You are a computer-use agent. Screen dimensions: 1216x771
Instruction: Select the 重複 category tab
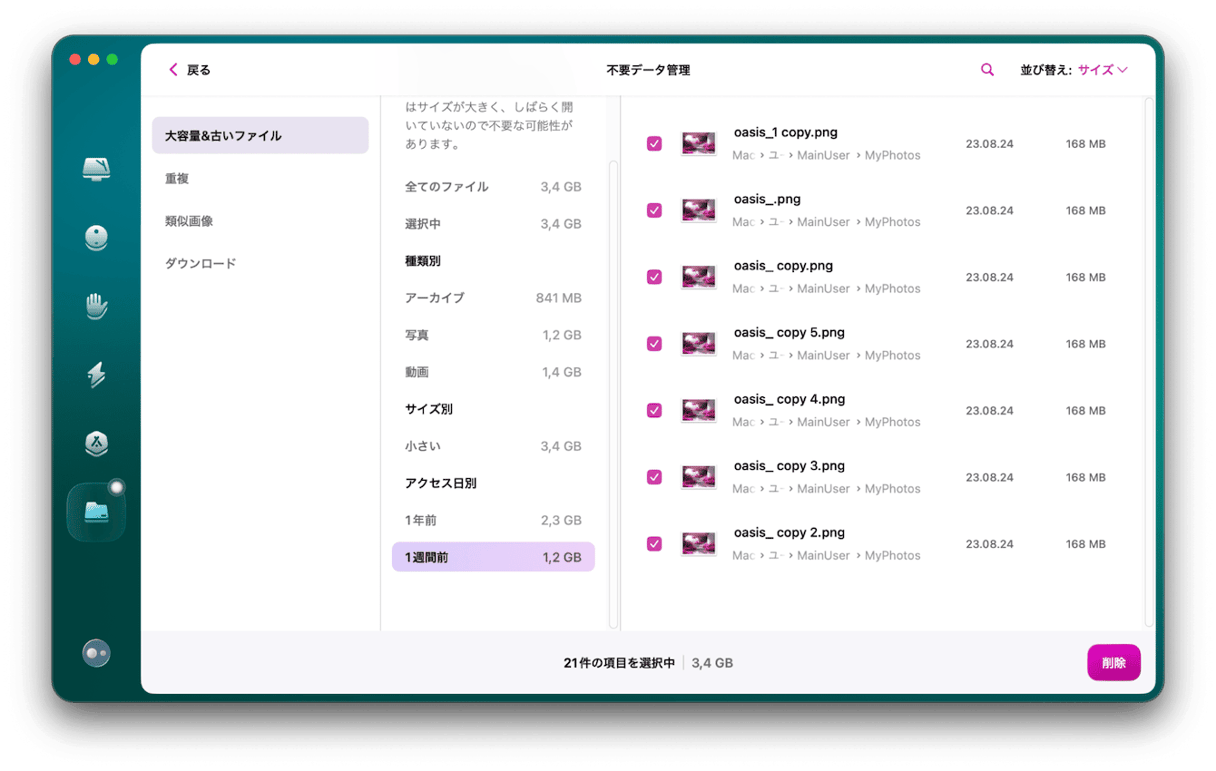coord(177,178)
